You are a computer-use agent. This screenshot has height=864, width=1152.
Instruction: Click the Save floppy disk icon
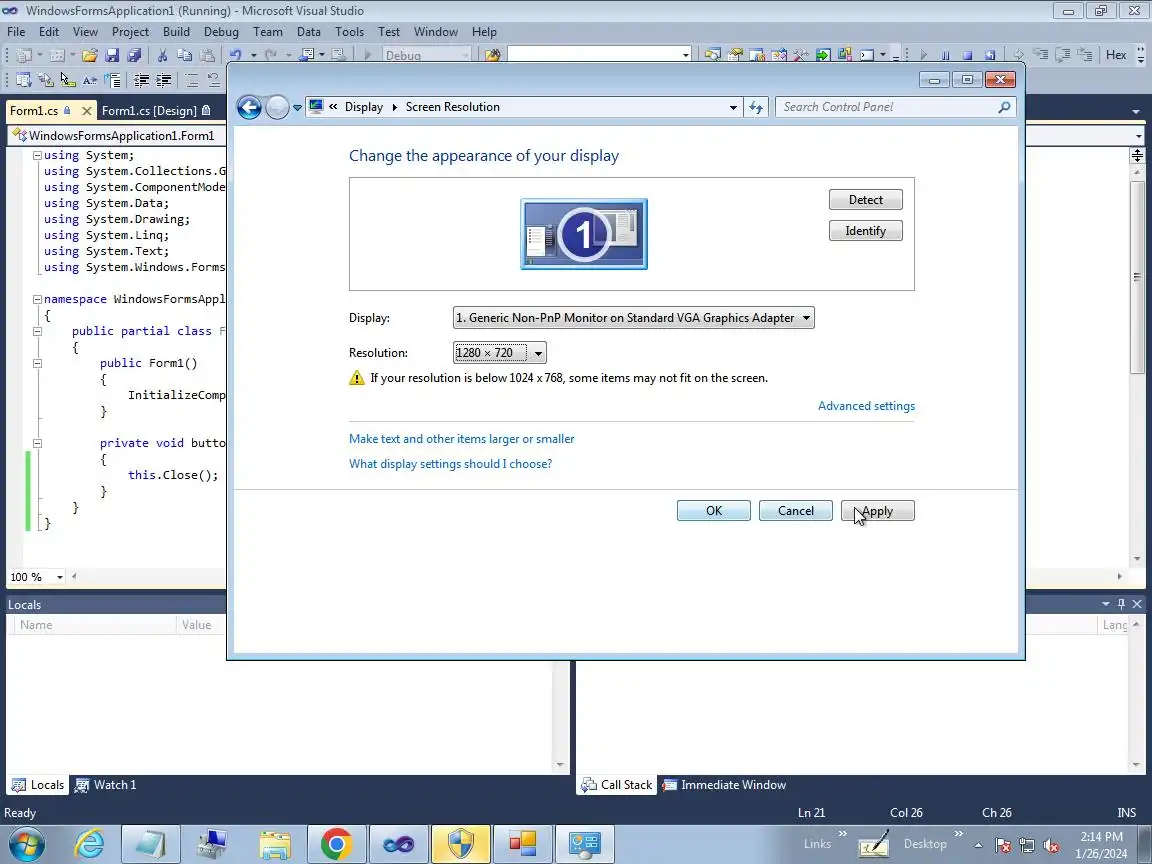112,55
